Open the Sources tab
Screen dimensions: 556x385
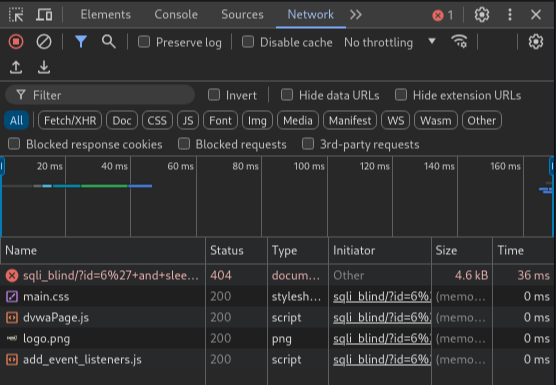coord(242,15)
